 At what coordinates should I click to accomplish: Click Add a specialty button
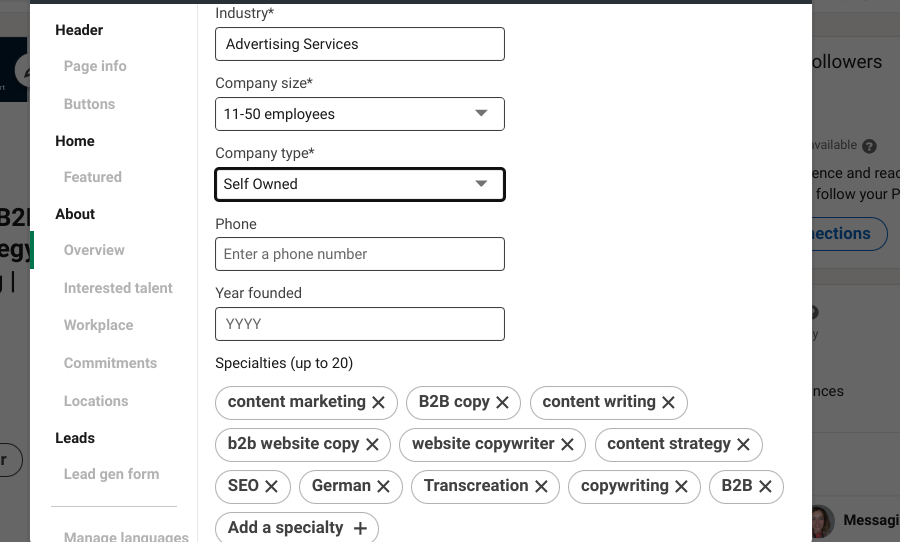[x=297, y=528]
